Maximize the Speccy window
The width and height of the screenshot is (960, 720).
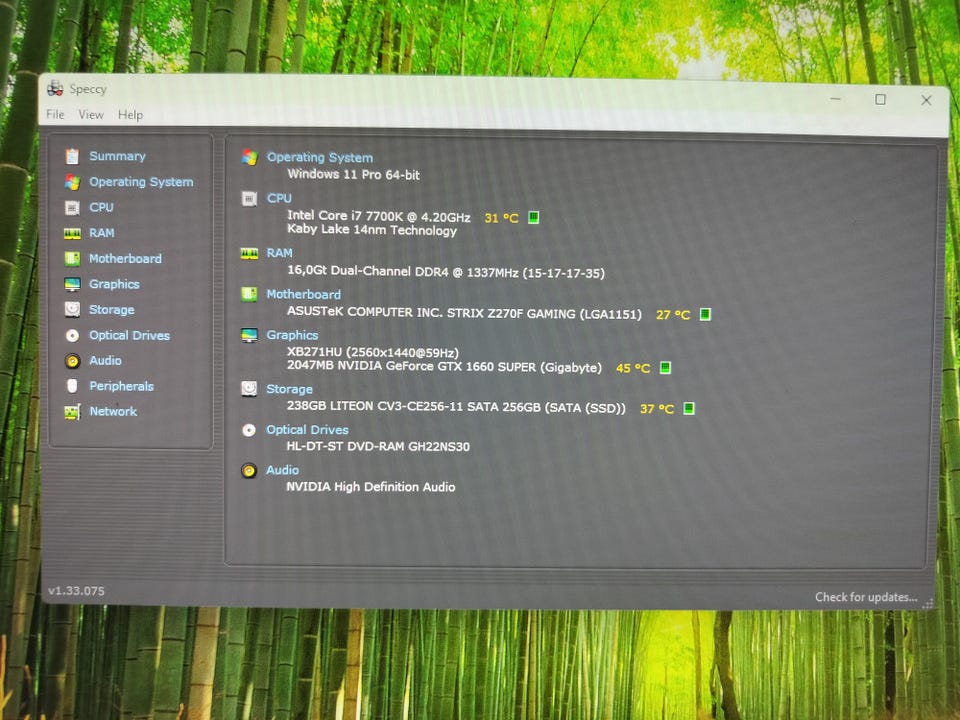(880, 99)
